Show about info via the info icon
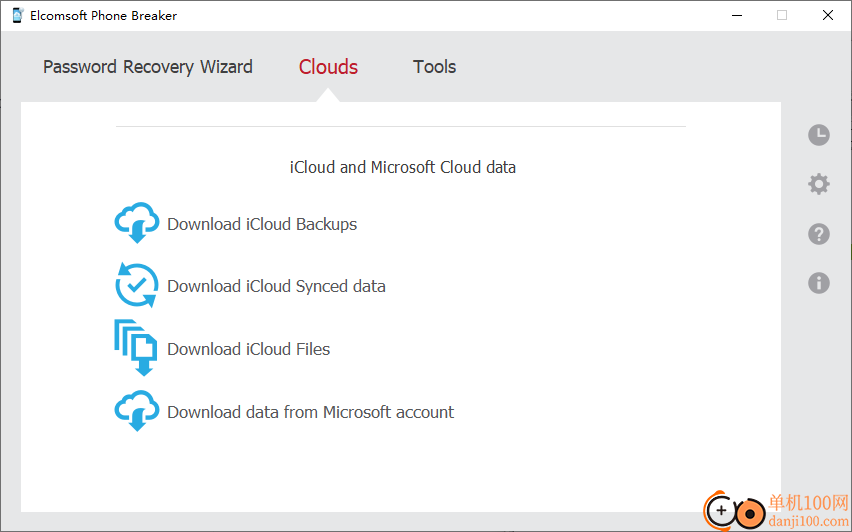The image size is (852, 532). 819,283
